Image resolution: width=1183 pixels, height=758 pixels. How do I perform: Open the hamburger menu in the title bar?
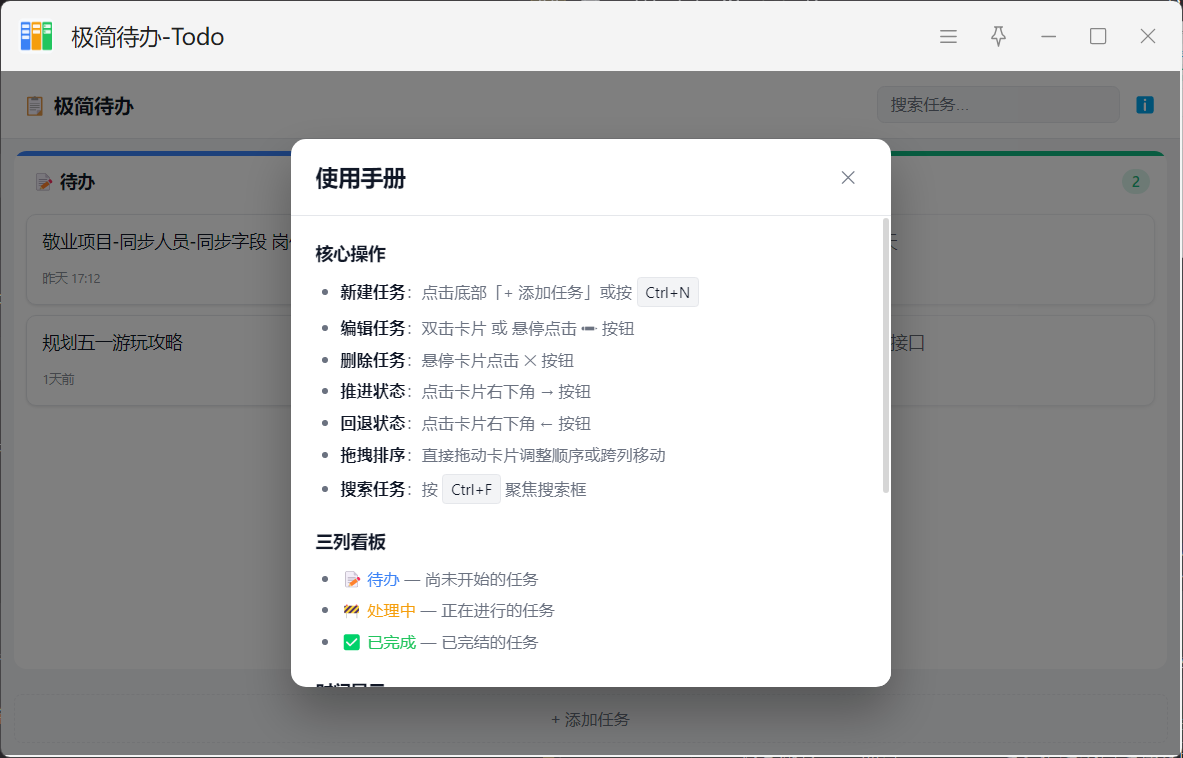[x=948, y=37]
